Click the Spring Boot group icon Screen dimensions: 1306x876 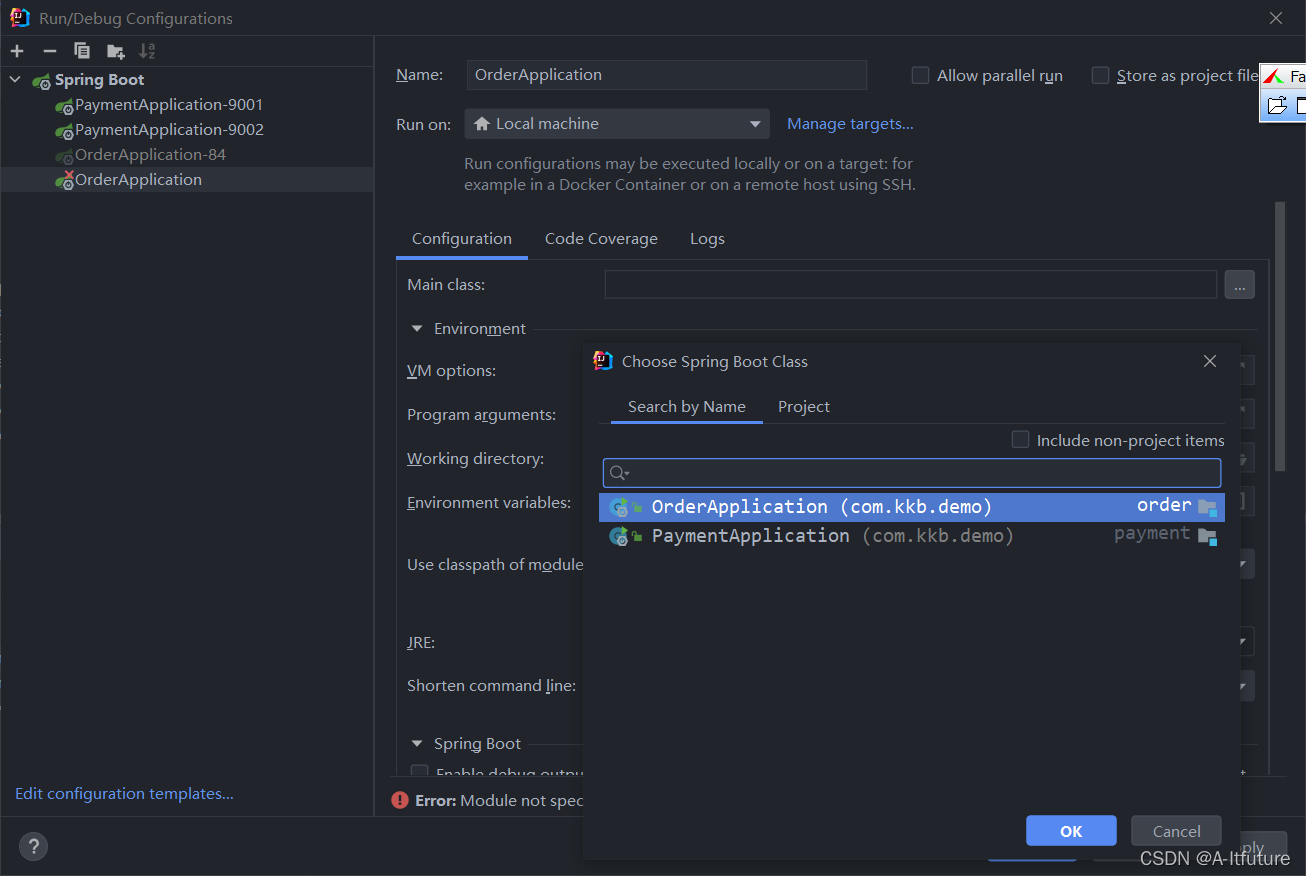41,81
